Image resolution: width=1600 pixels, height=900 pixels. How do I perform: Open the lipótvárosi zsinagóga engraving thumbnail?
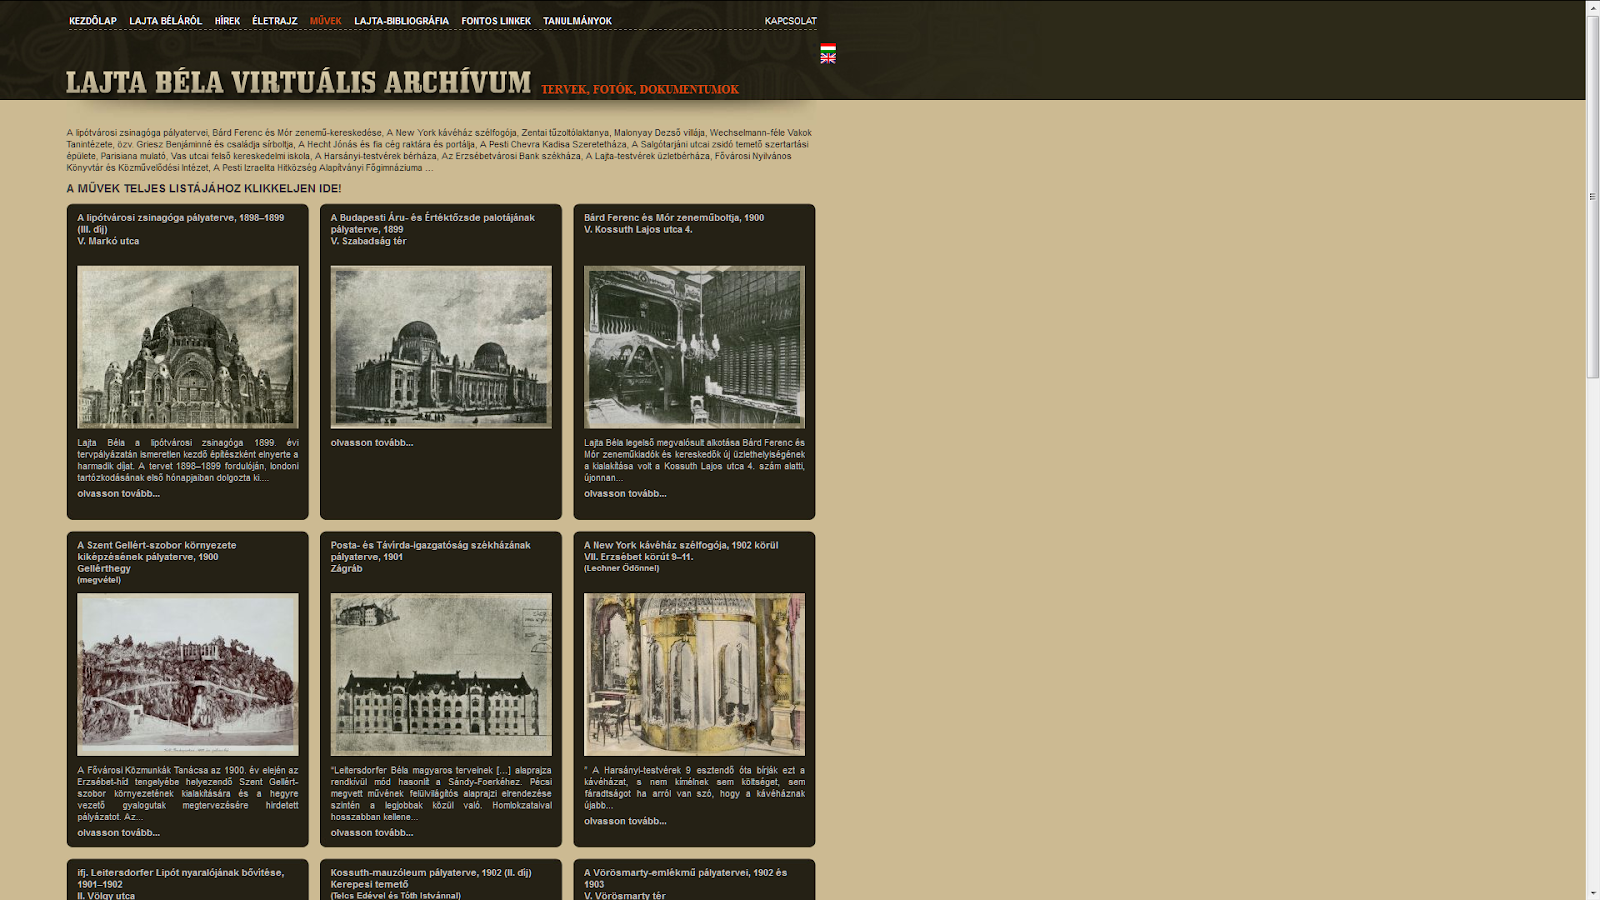(x=188, y=347)
